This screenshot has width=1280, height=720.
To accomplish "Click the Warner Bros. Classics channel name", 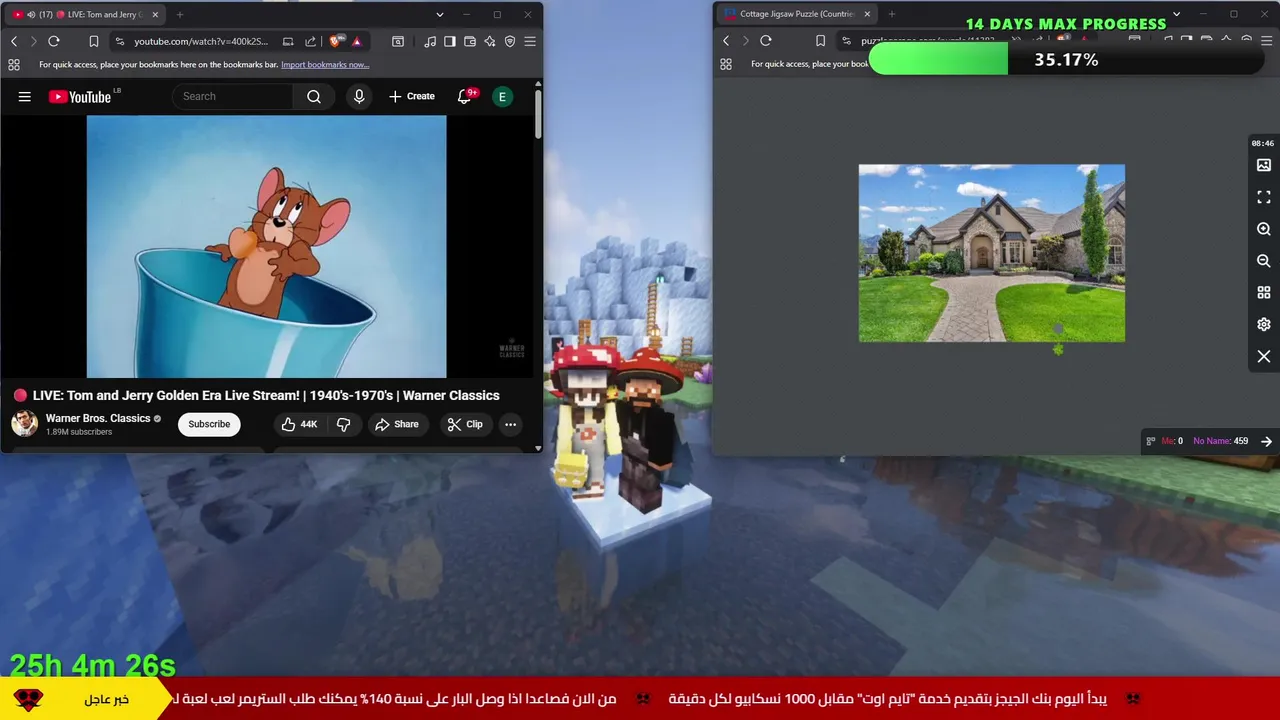I will click(x=98, y=418).
